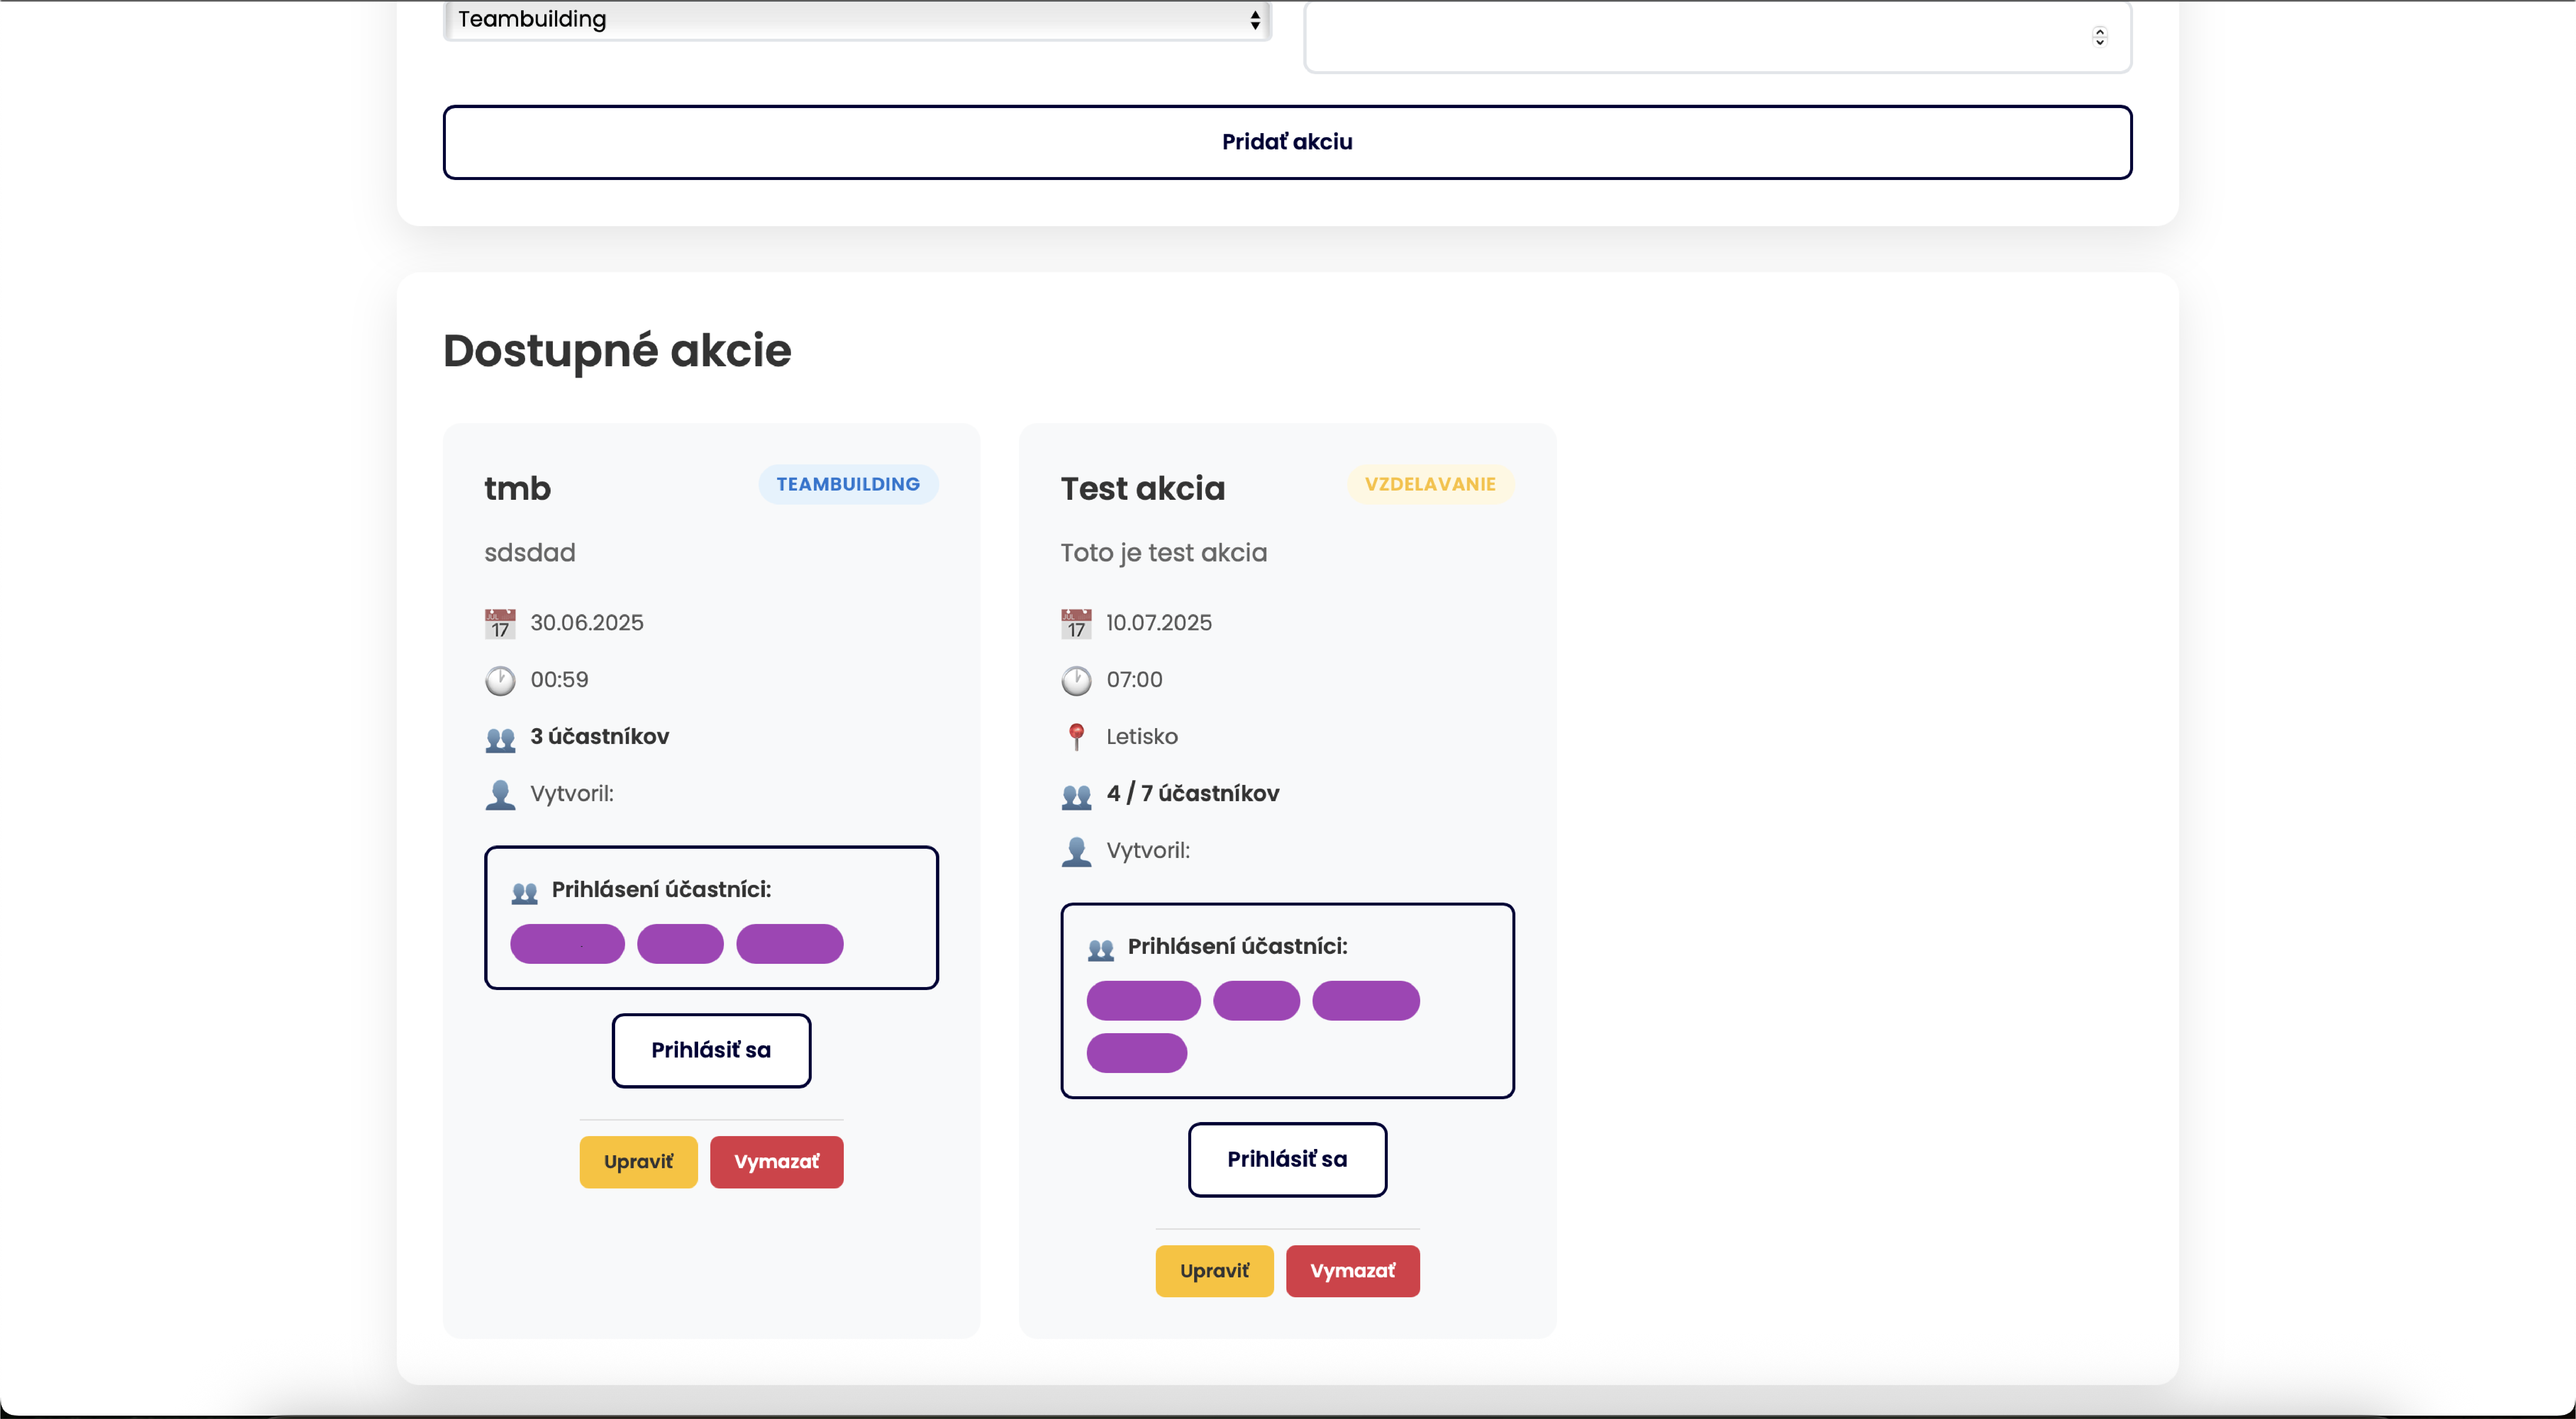2576x1419 pixels.
Task: Click the clock icon beside 00:59
Action: coord(500,680)
